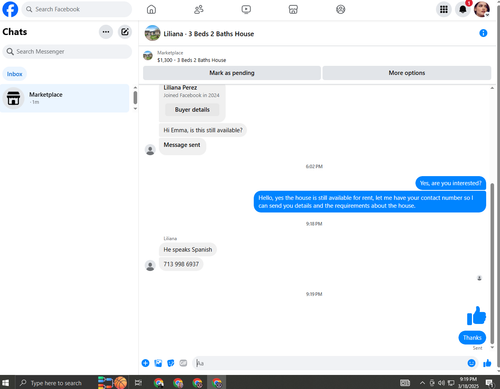Click the large thumbs-up sent message
Viewport: 500px width, 389px height.
[x=476, y=315]
